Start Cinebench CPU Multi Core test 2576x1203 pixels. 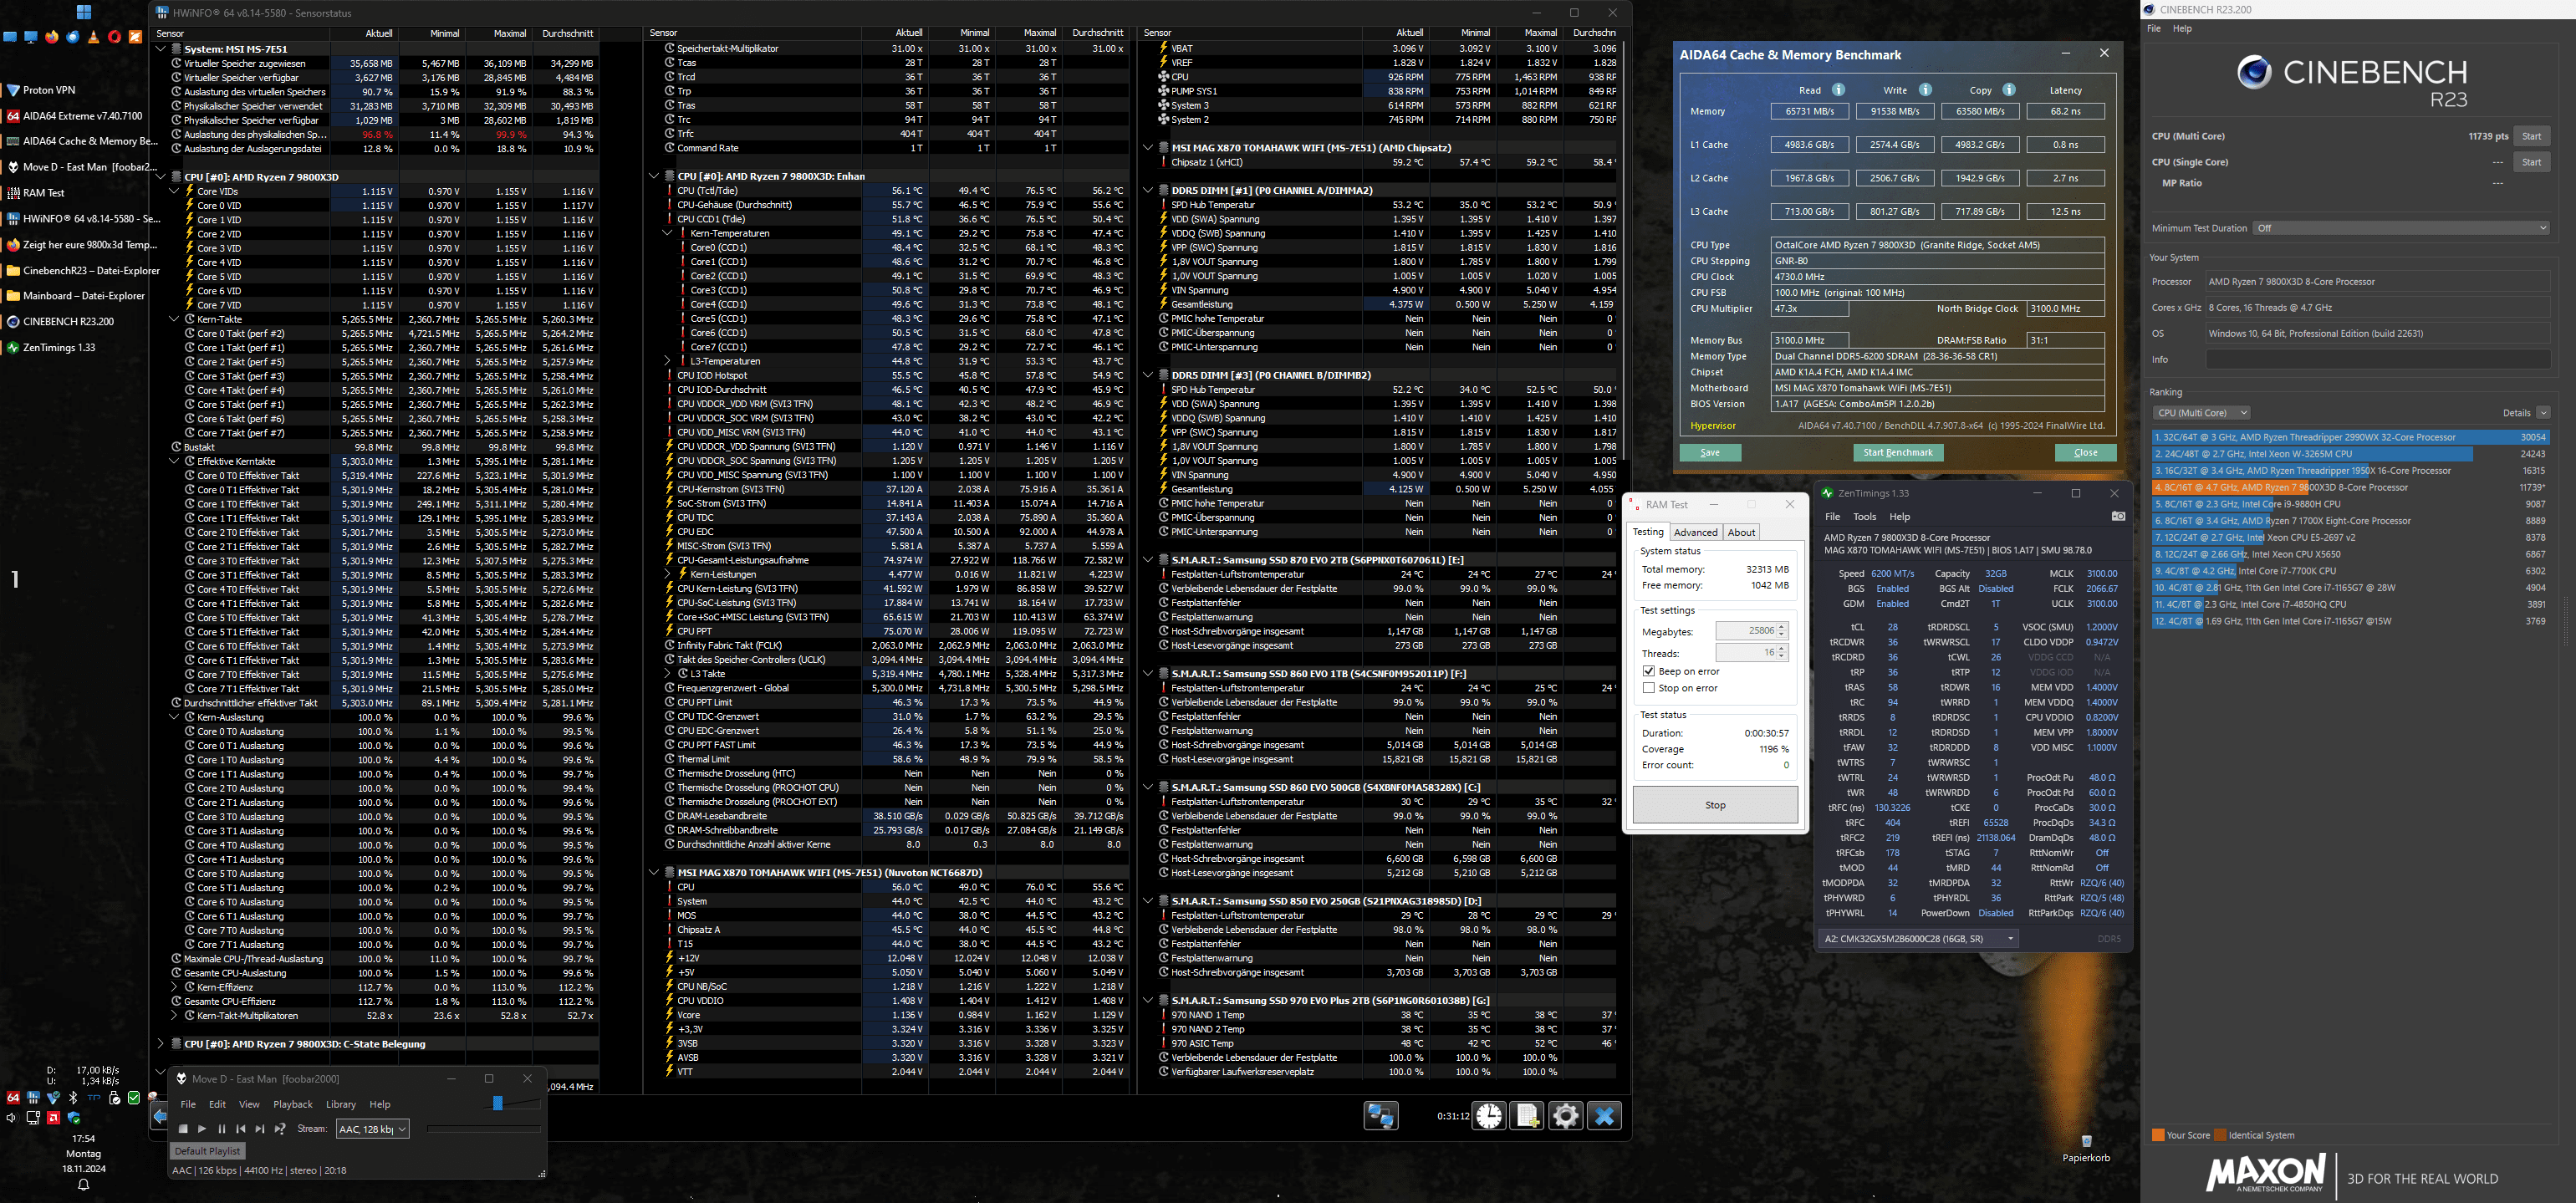click(x=2531, y=136)
